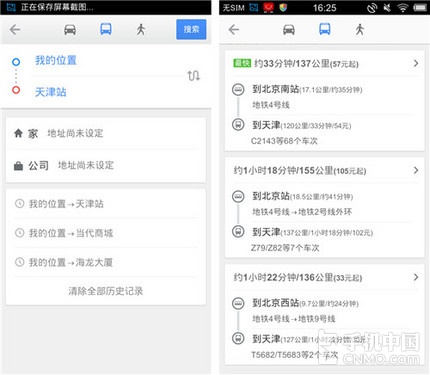Select 地铁4号线→地铁9号线
This screenshot has width=430, height=375.
294,319
